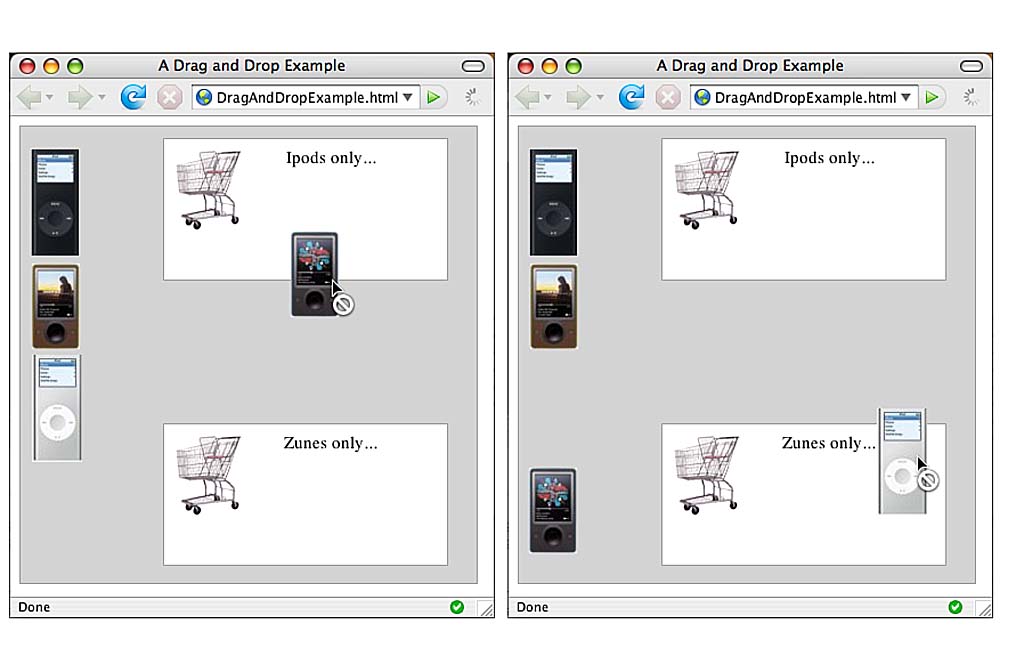Reload the page in right window

coord(632,97)
